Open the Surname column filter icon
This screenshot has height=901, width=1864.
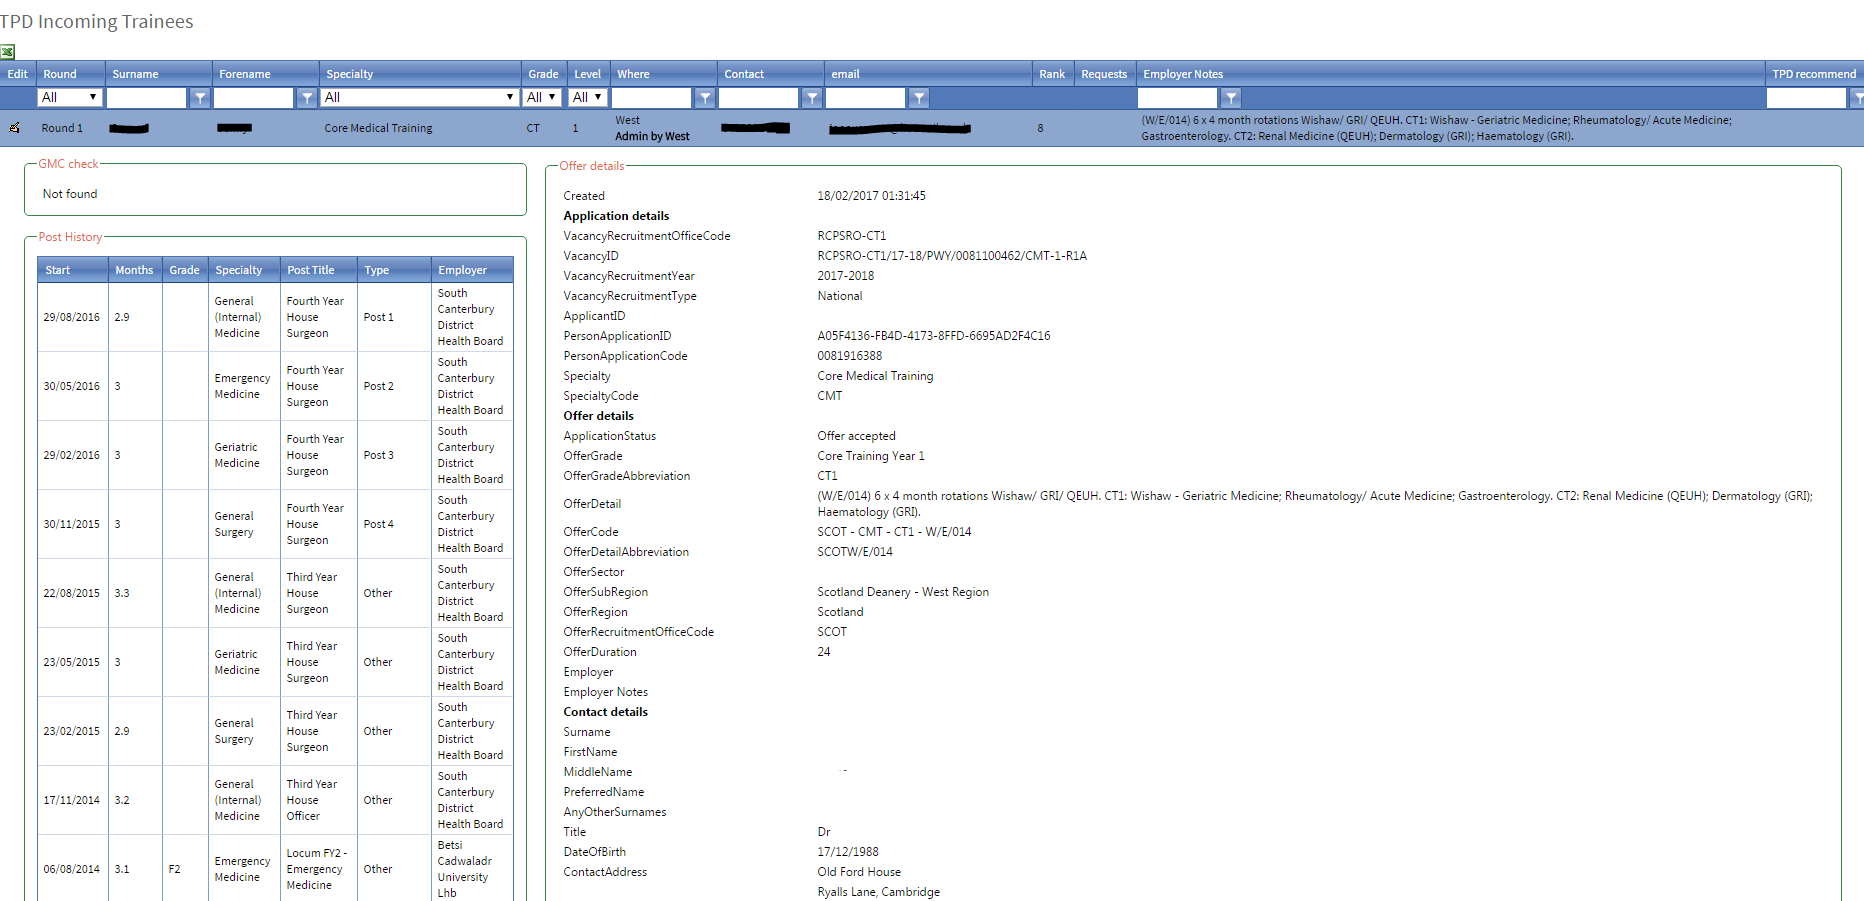200,98
